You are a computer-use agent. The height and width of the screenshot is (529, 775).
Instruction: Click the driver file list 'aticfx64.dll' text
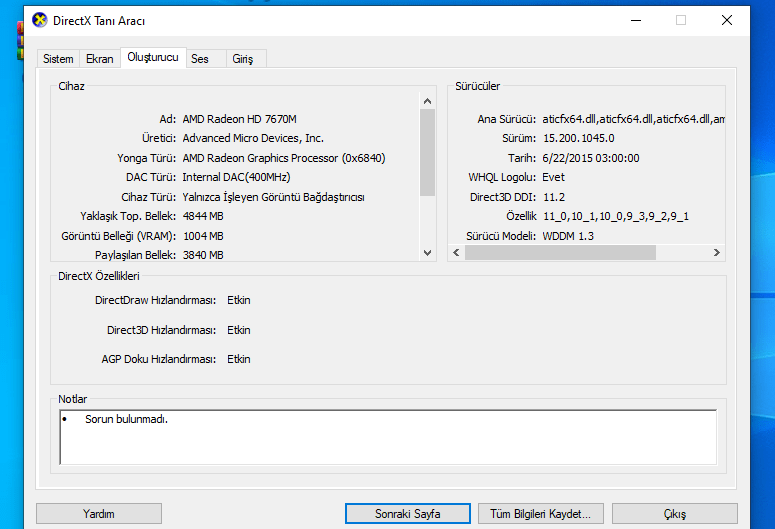pos(634,119)
